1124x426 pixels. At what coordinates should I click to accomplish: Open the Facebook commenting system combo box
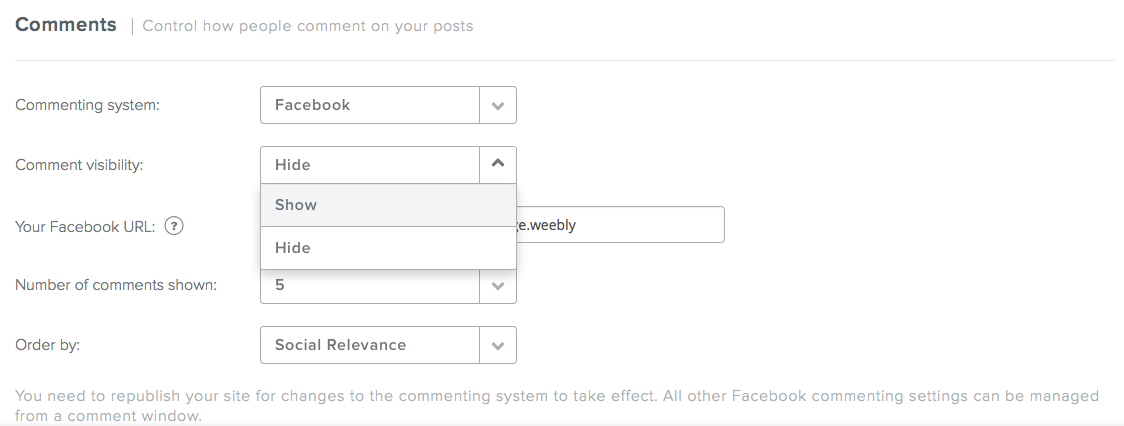pos(370,105)
